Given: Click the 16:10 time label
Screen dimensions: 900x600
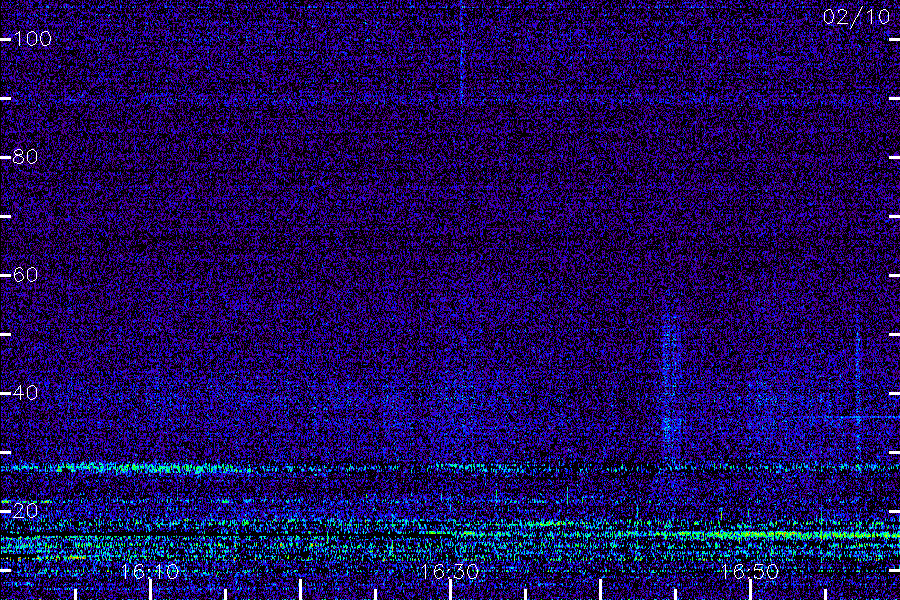Looking at the screenshot, I should coord(150,571).
